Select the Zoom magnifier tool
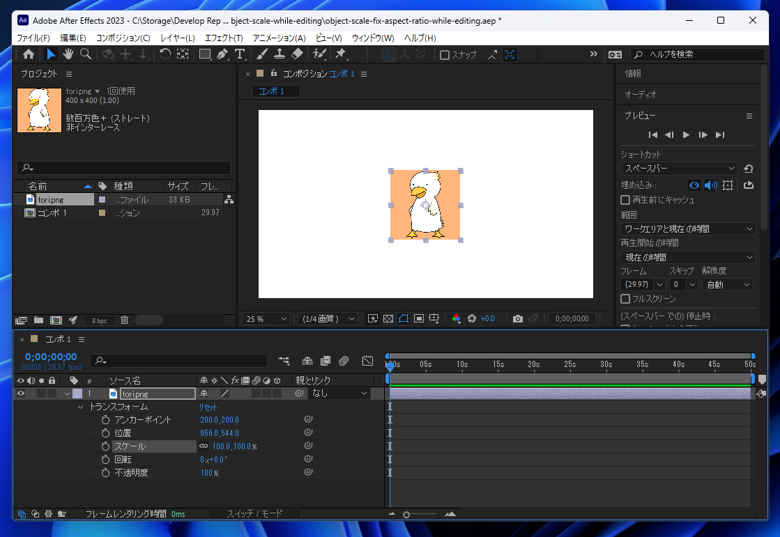Screen dimensions: 780x537 [86, 54]
